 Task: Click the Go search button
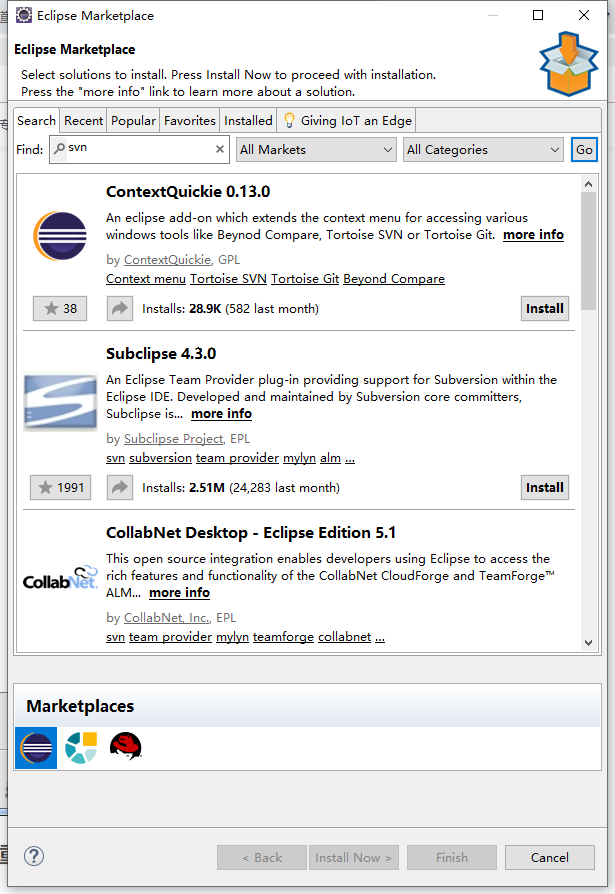pos(584,149)
